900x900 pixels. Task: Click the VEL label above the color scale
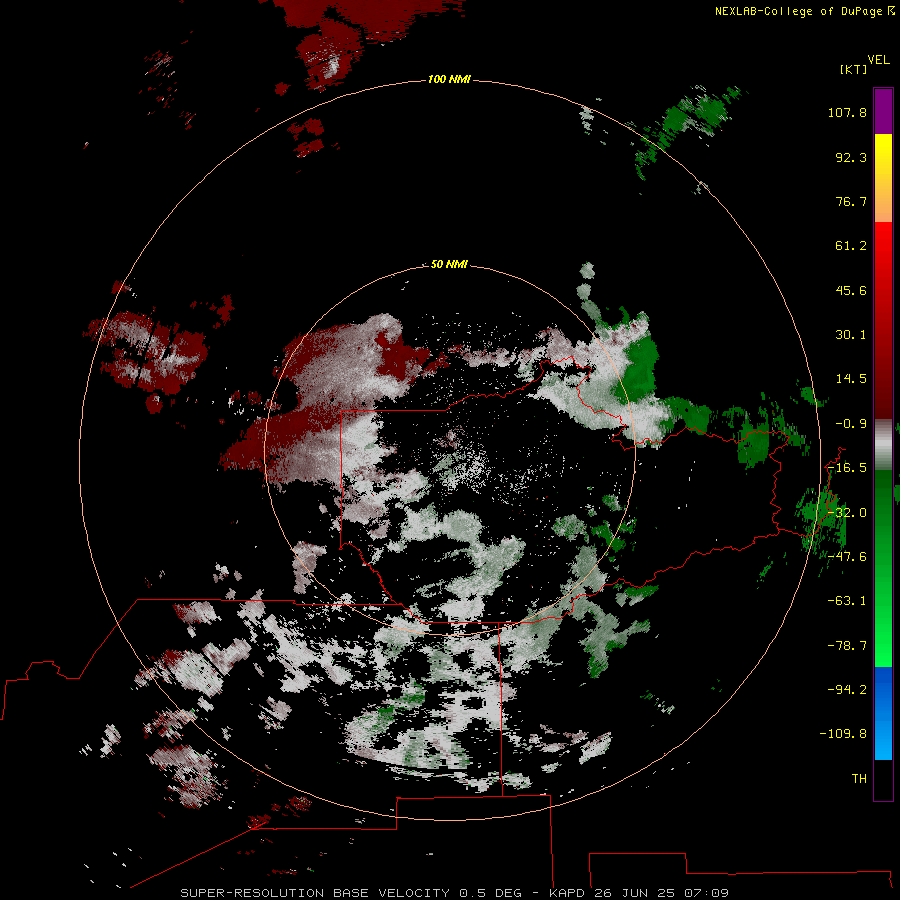[x=879, y=60]
